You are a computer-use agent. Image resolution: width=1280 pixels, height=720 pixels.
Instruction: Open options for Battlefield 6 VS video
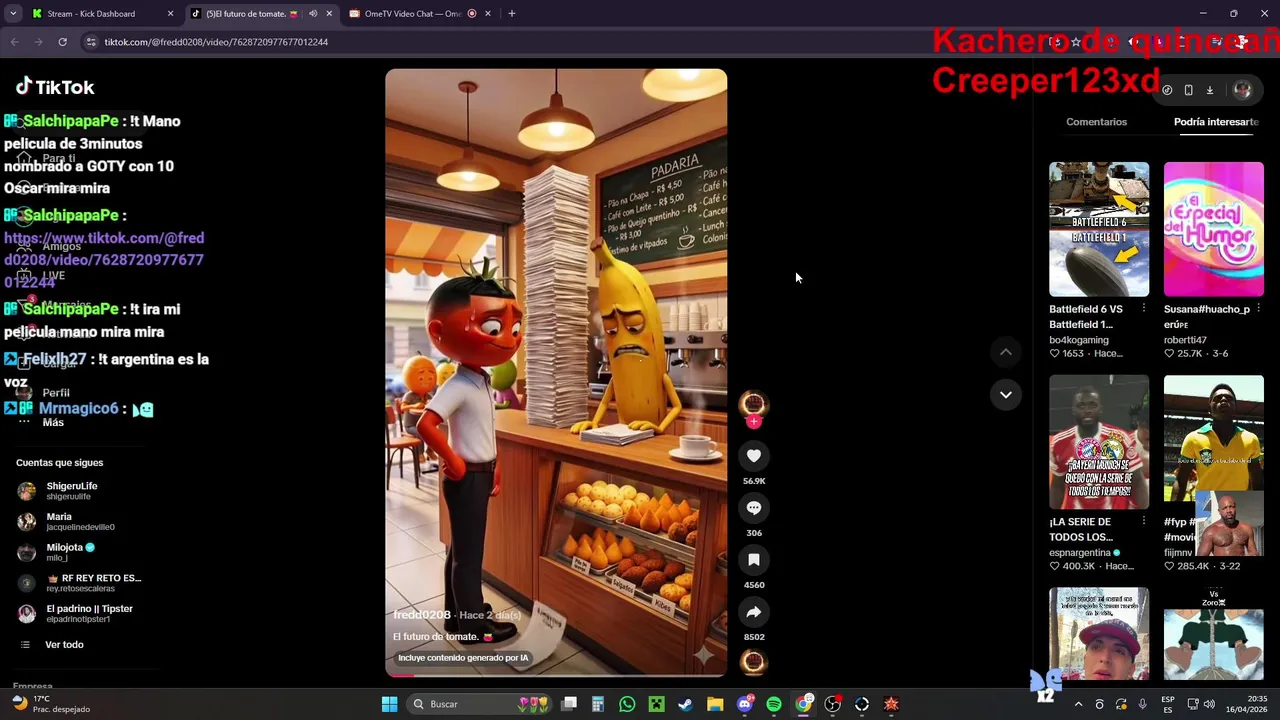point(1144,309)
